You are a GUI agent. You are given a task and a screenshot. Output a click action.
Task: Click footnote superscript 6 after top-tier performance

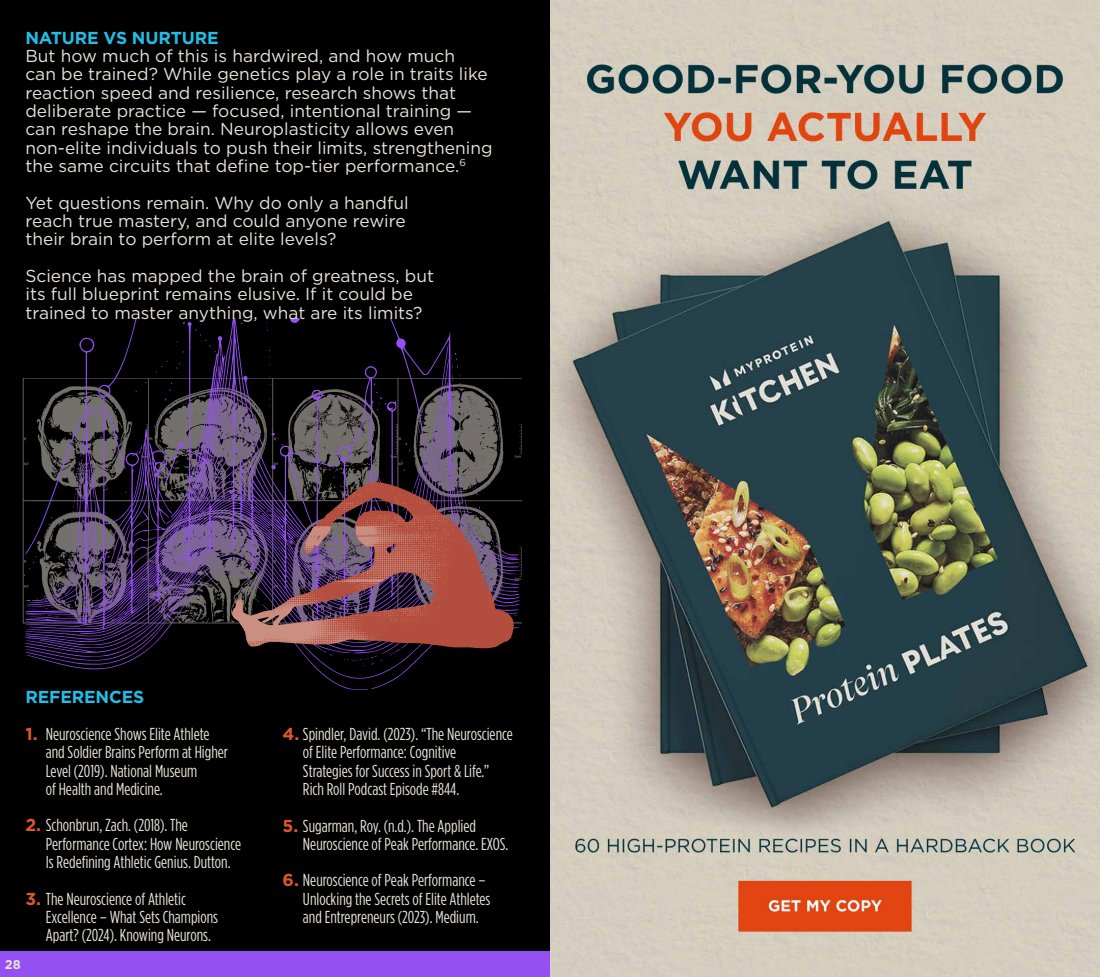pyautogui.click(x=462, y=163)
